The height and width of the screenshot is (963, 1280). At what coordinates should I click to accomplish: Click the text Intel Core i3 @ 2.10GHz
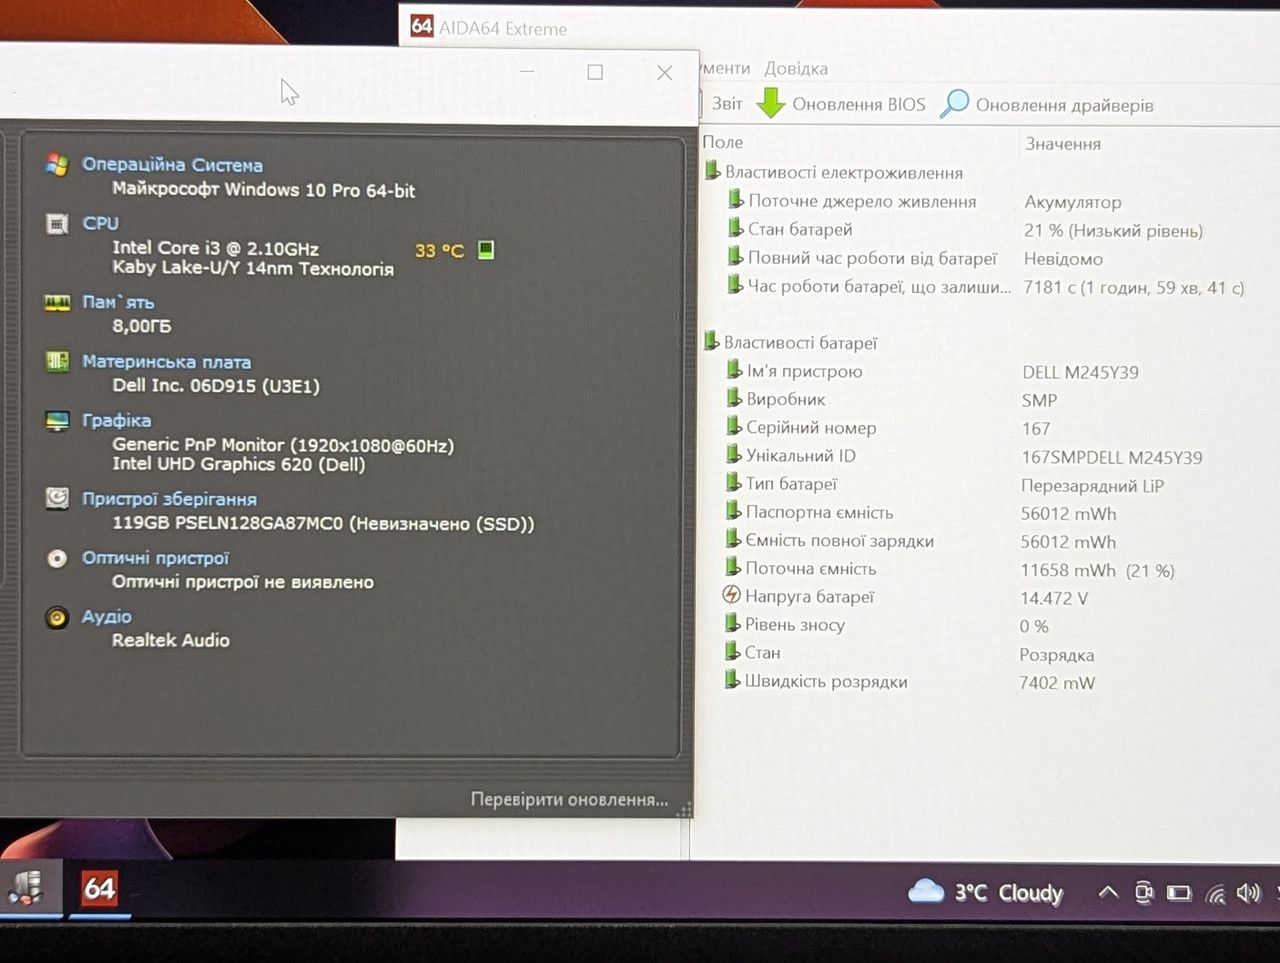pos(215,248)
